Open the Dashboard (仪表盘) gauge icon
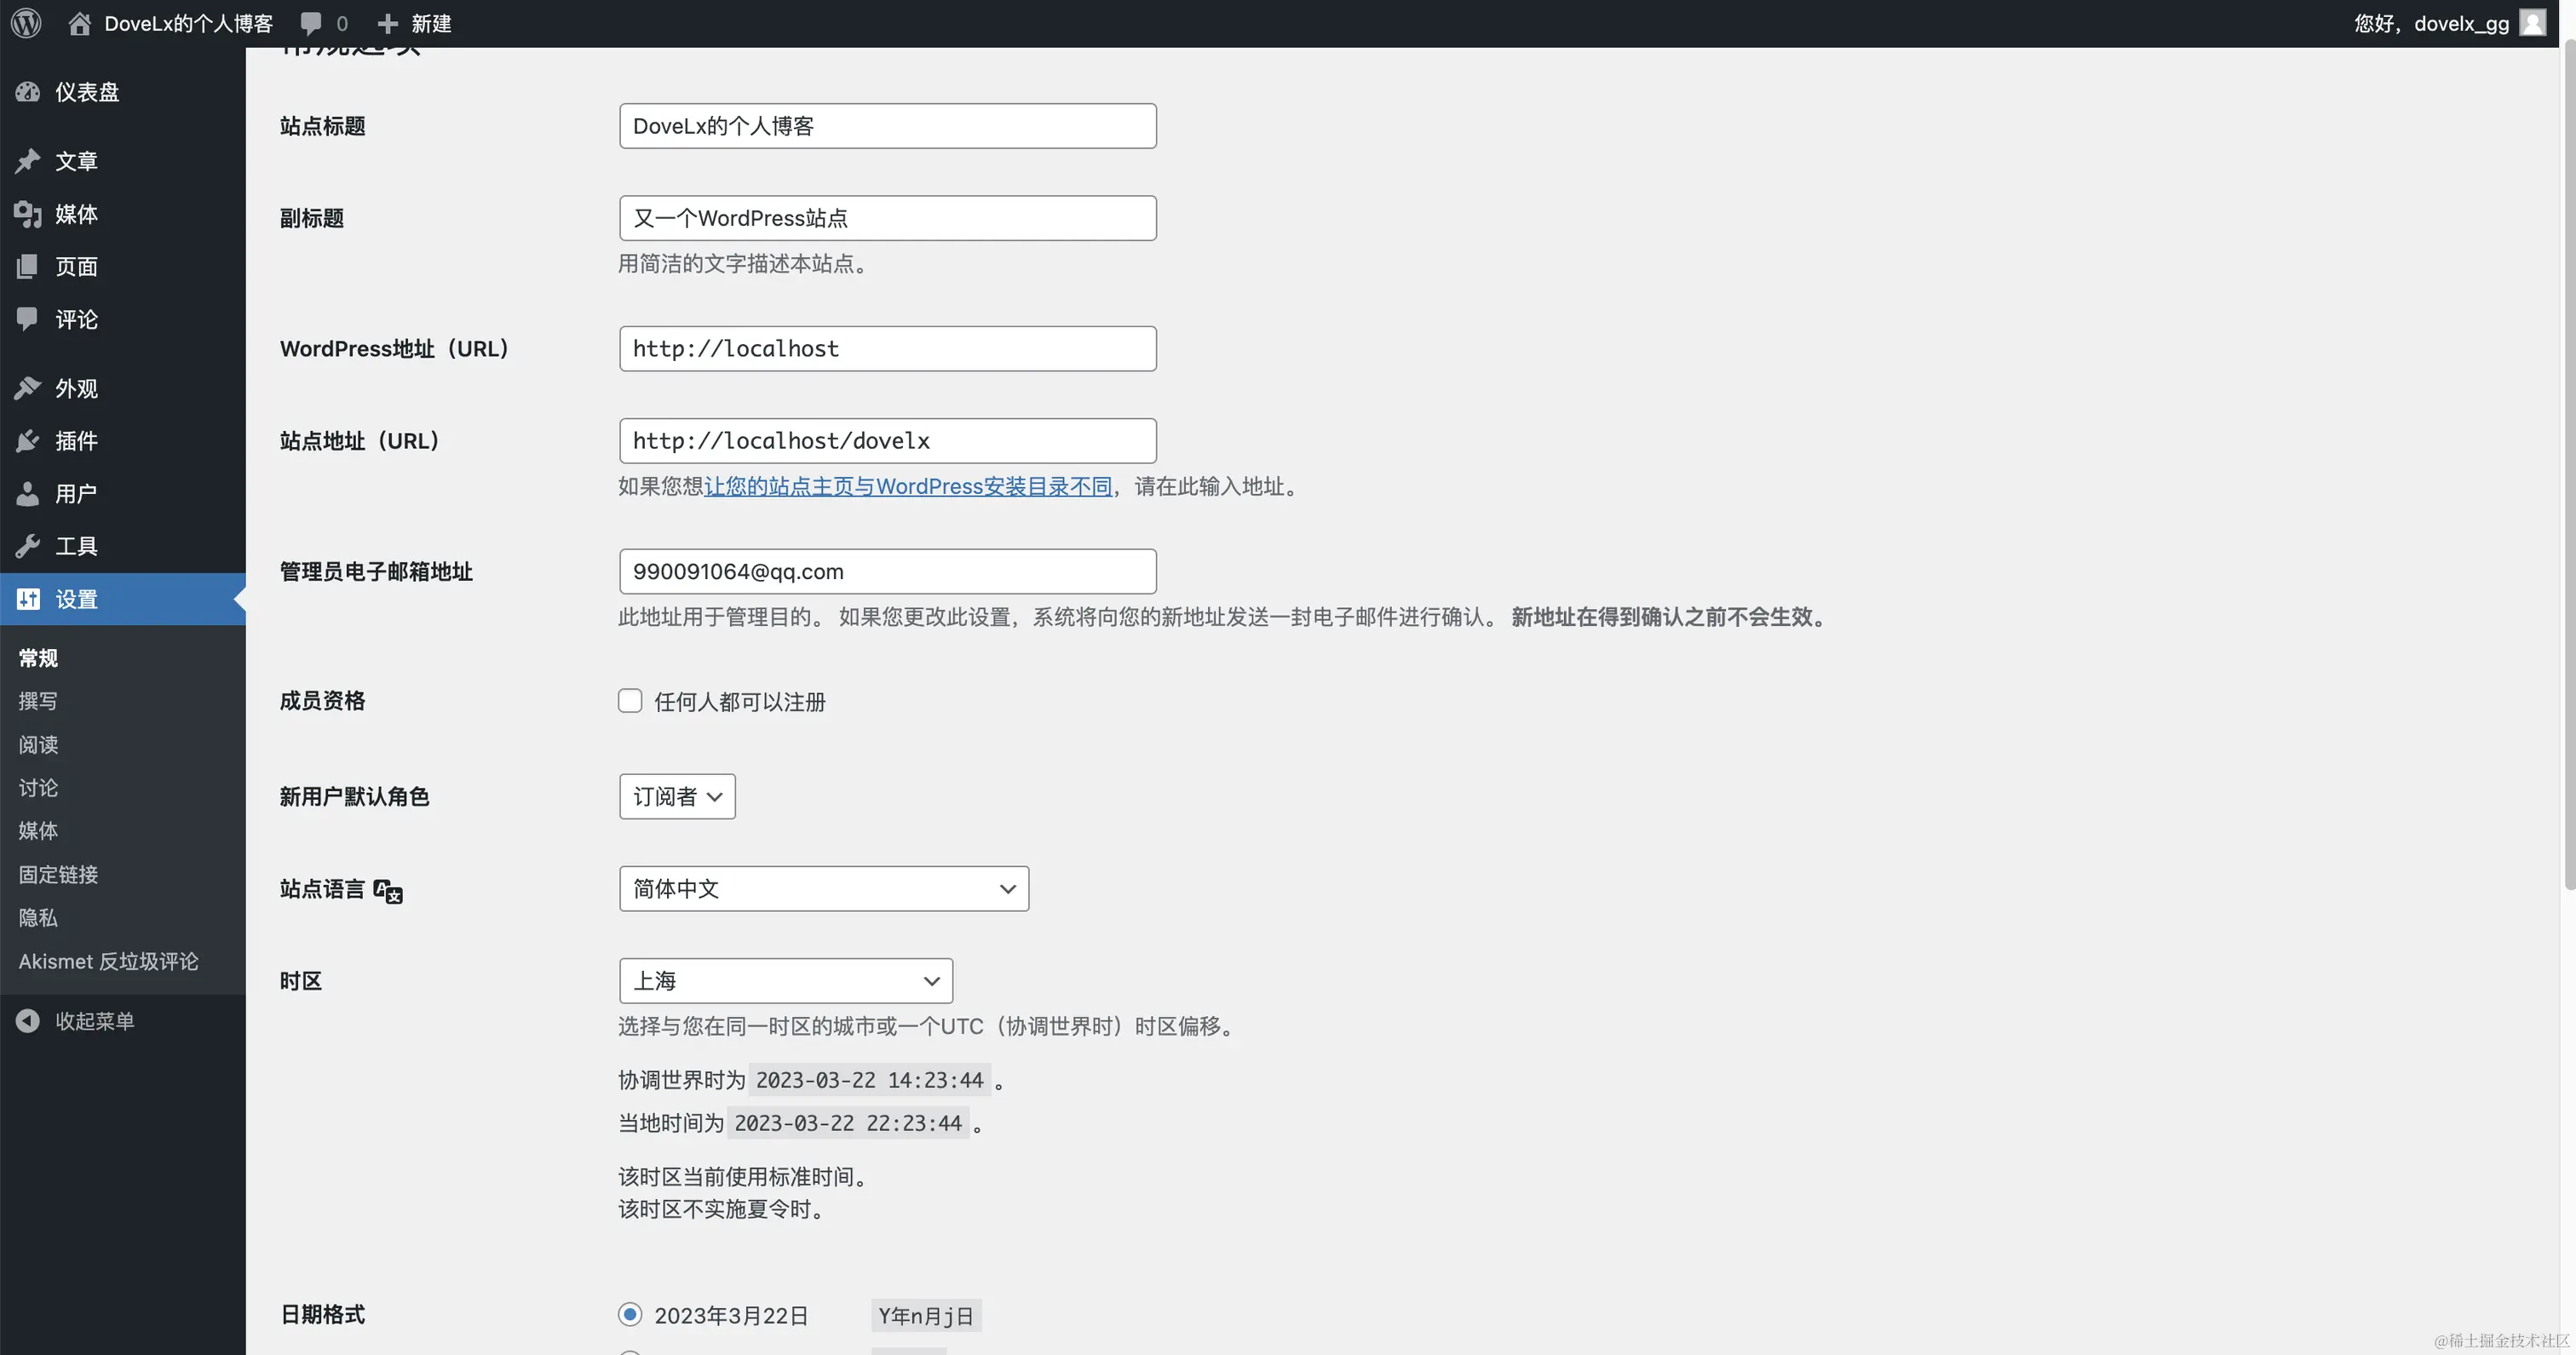The image size is (2576, 1355). tap(28, 92)
